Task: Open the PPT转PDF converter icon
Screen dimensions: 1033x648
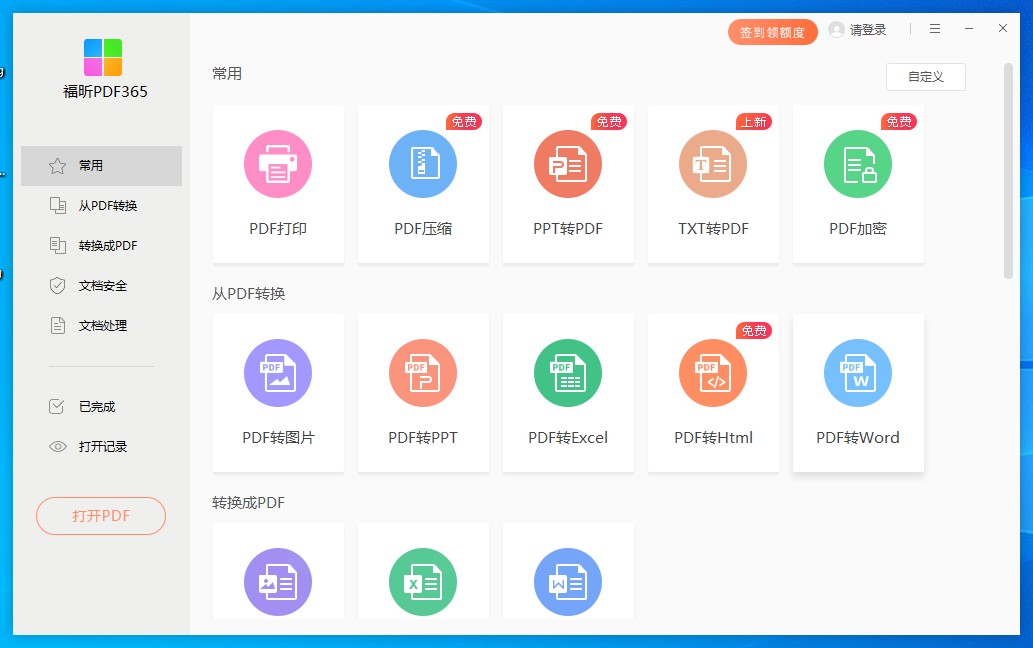Action: click(568, 164)
